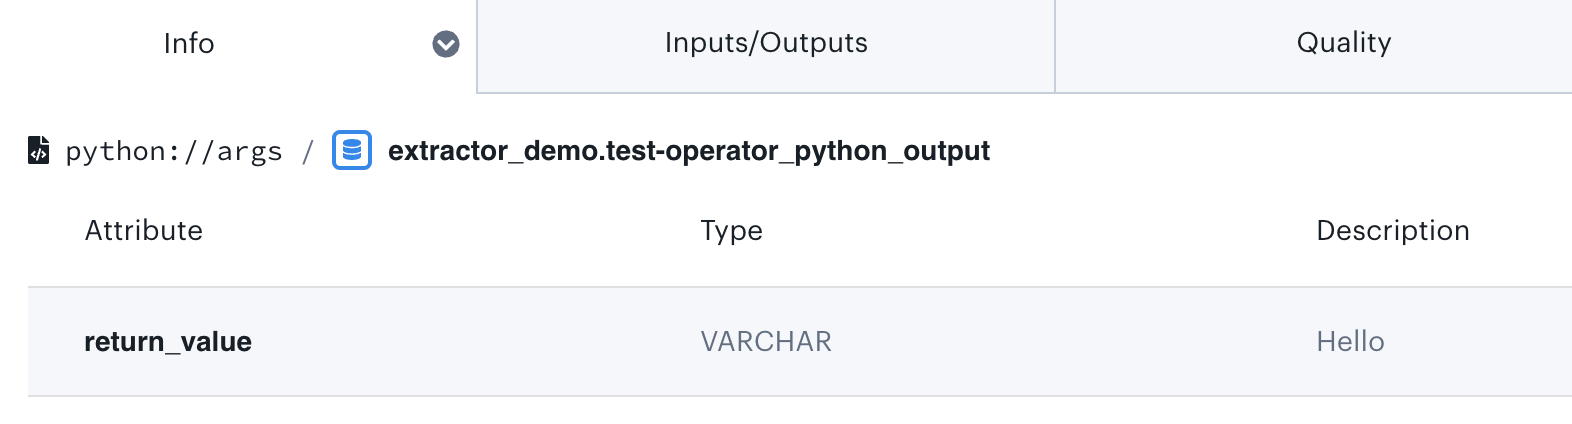Click the header row between Attribute and Type
Image resolution: width=1572 pixels, height=424 pixels.
[x=450, y=231]
